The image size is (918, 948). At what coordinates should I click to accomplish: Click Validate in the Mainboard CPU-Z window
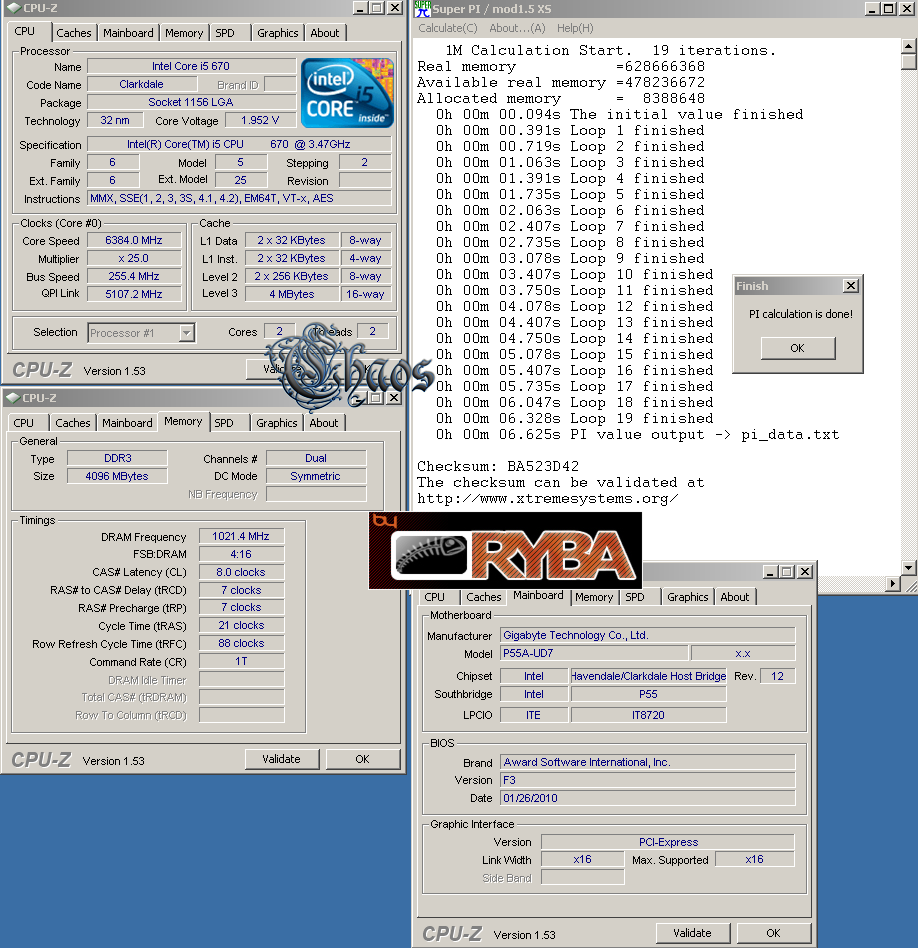tap(692, 933)
